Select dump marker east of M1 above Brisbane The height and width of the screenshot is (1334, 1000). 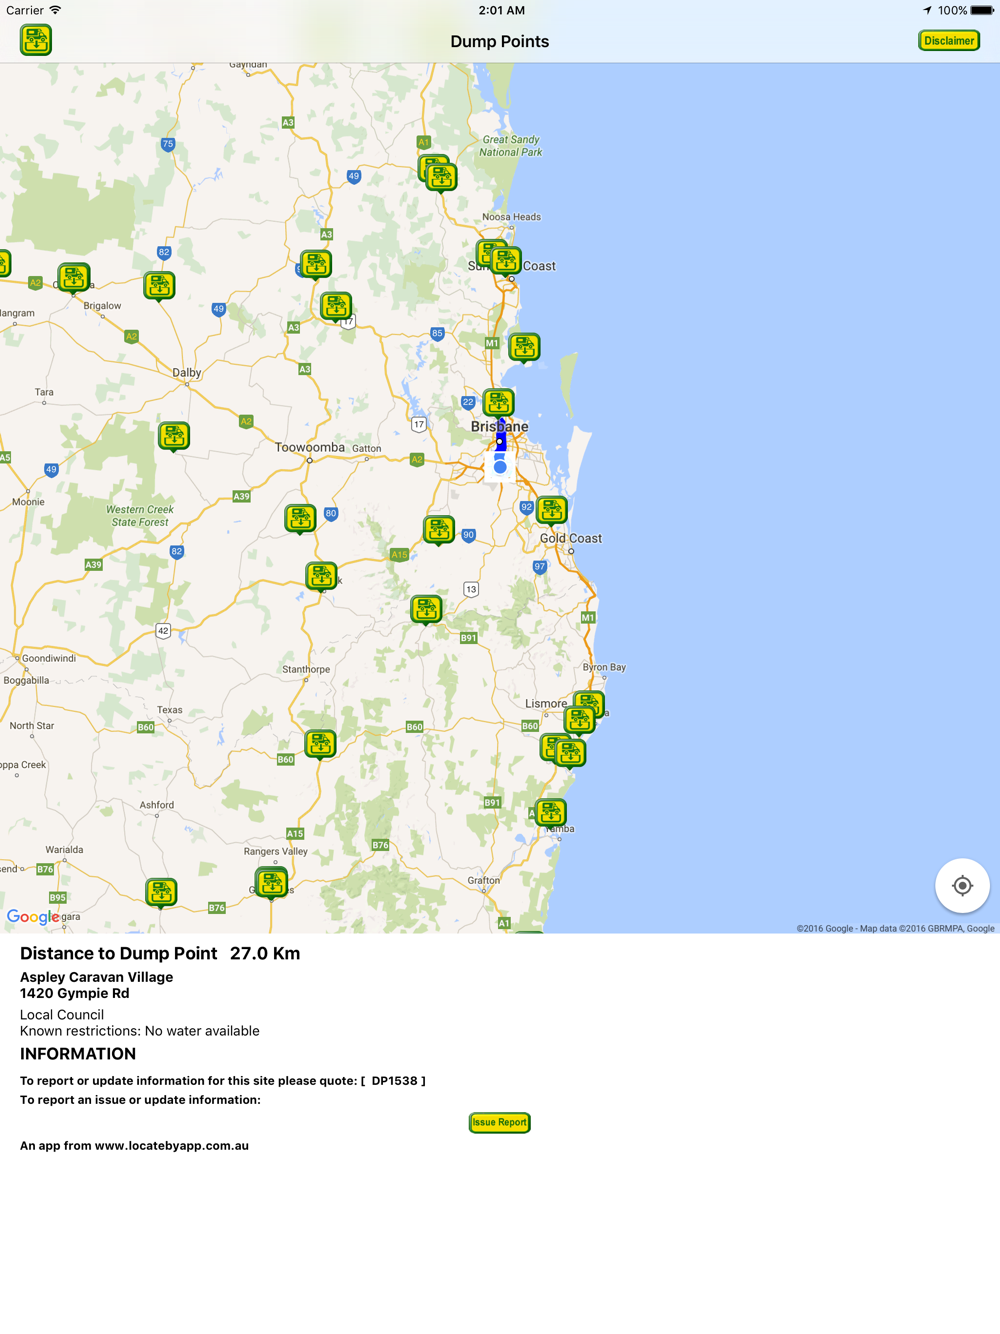click(524, 347)
